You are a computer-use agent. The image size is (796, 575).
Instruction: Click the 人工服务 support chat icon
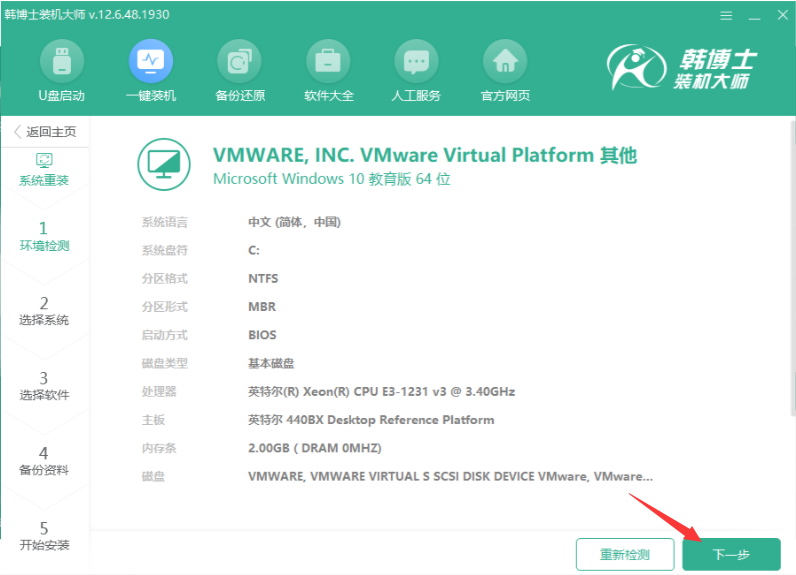[416, 63]
